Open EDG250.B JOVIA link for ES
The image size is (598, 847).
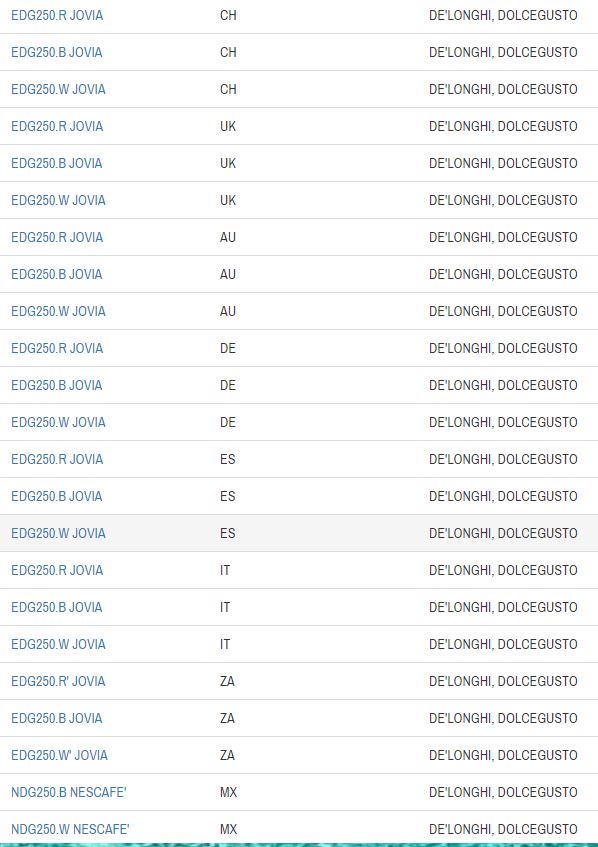tap(56, 496)
